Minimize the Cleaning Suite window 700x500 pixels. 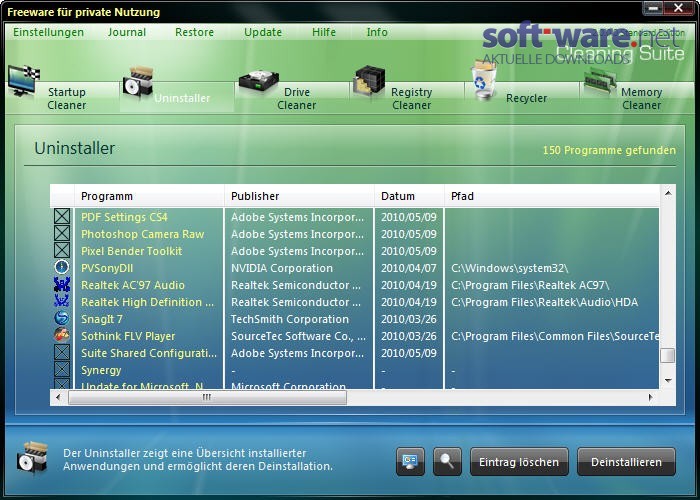point(652,8)
